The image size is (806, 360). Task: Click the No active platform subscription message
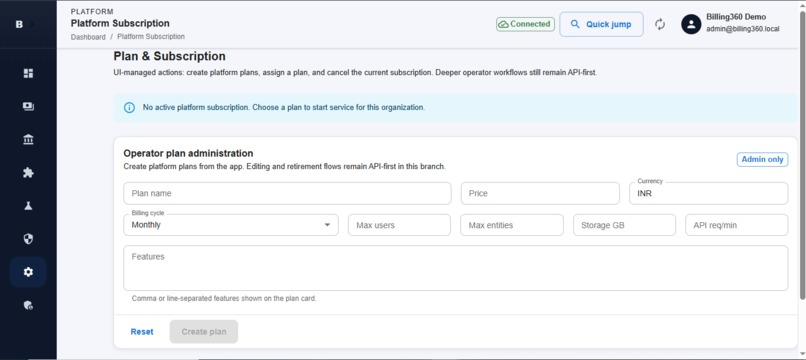284,107
